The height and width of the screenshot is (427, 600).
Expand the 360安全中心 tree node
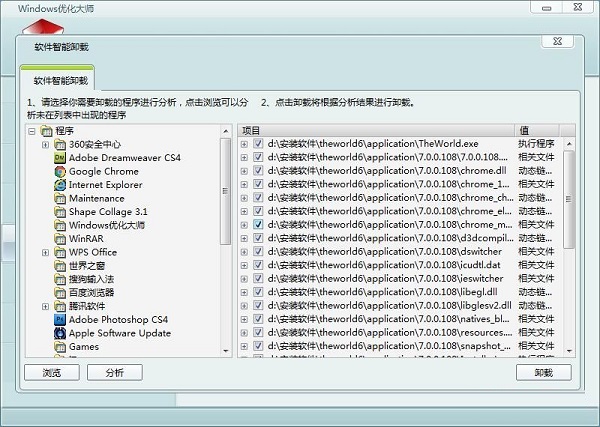pos(46,145)
